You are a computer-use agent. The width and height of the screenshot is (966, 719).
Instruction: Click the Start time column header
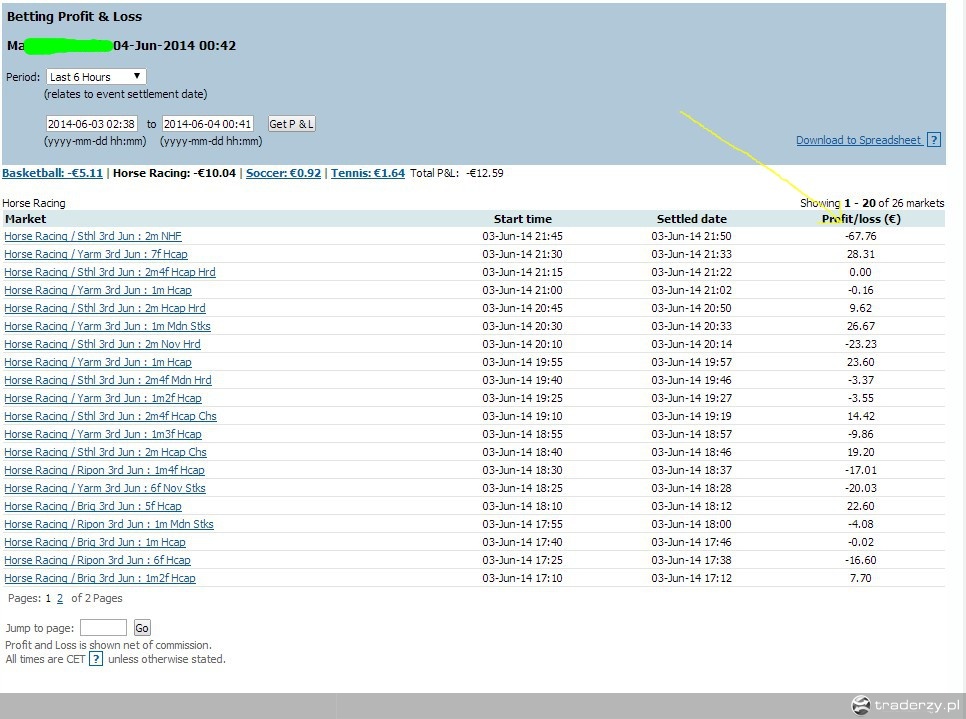pyautogui.click(x=522, y=219)
